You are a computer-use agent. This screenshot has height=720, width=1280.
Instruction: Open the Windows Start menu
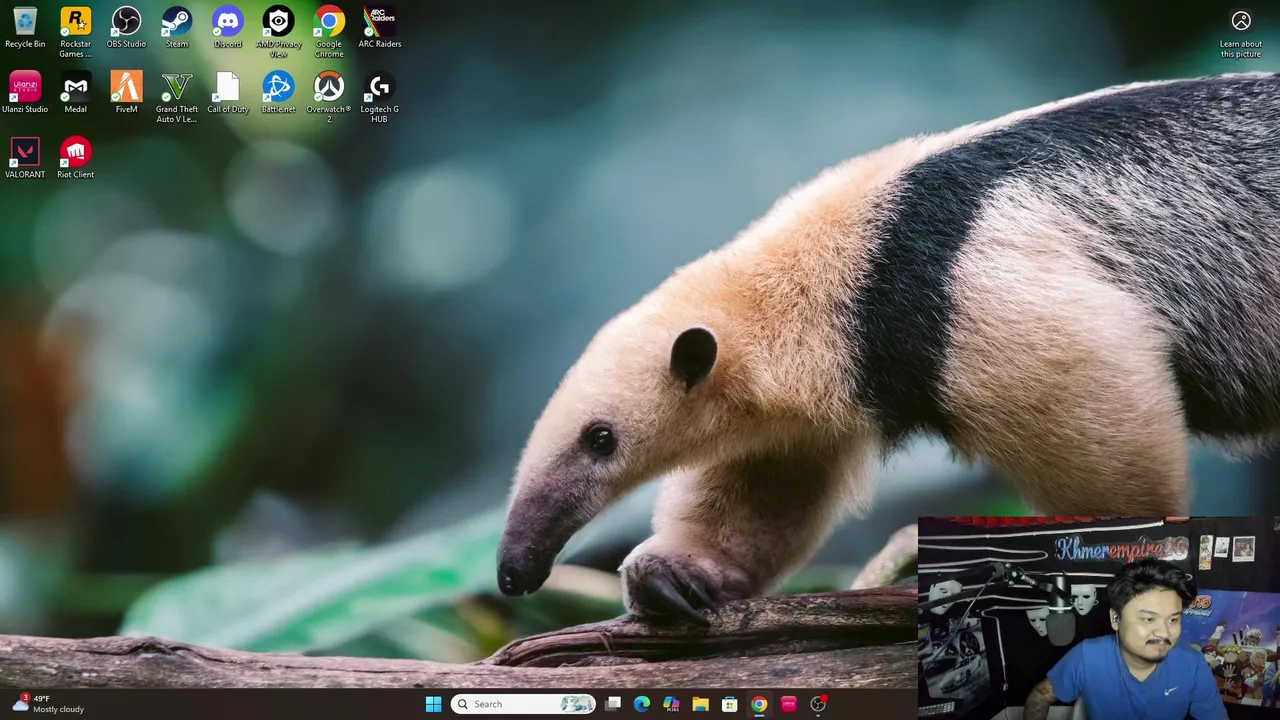coord(433,704)
